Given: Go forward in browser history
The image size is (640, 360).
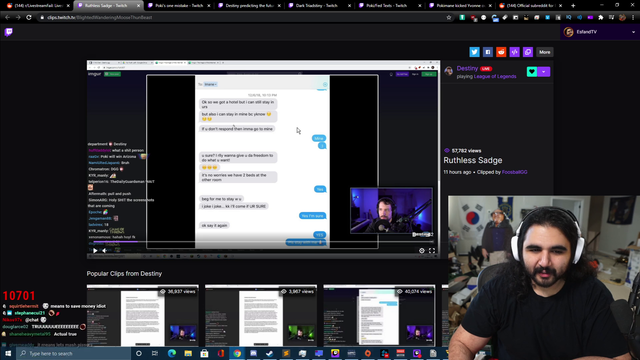Looking at the screenshot, I should click(18, 18).
